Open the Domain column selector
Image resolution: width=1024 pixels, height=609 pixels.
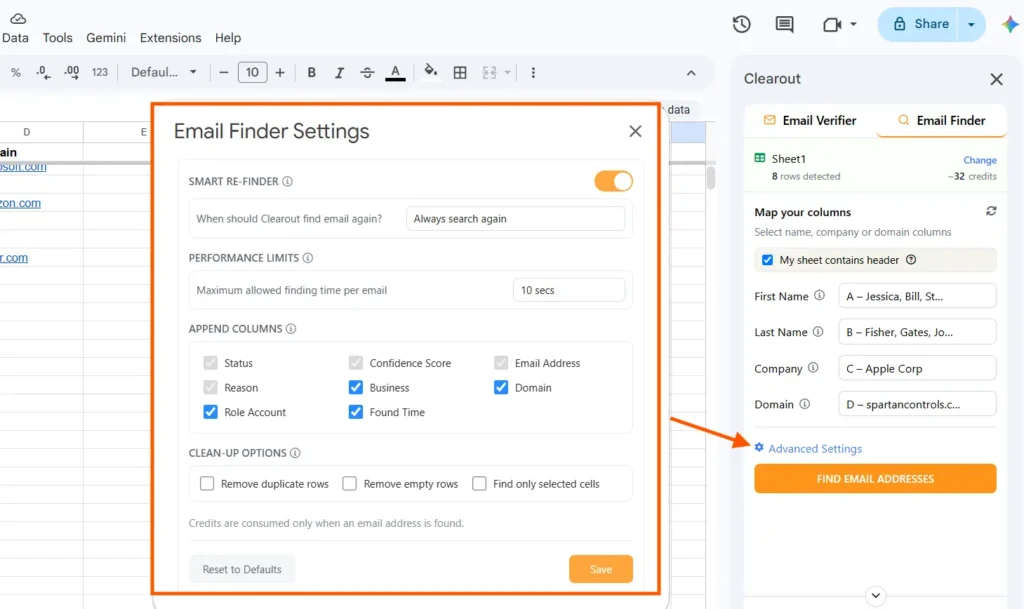pos(917,405)
